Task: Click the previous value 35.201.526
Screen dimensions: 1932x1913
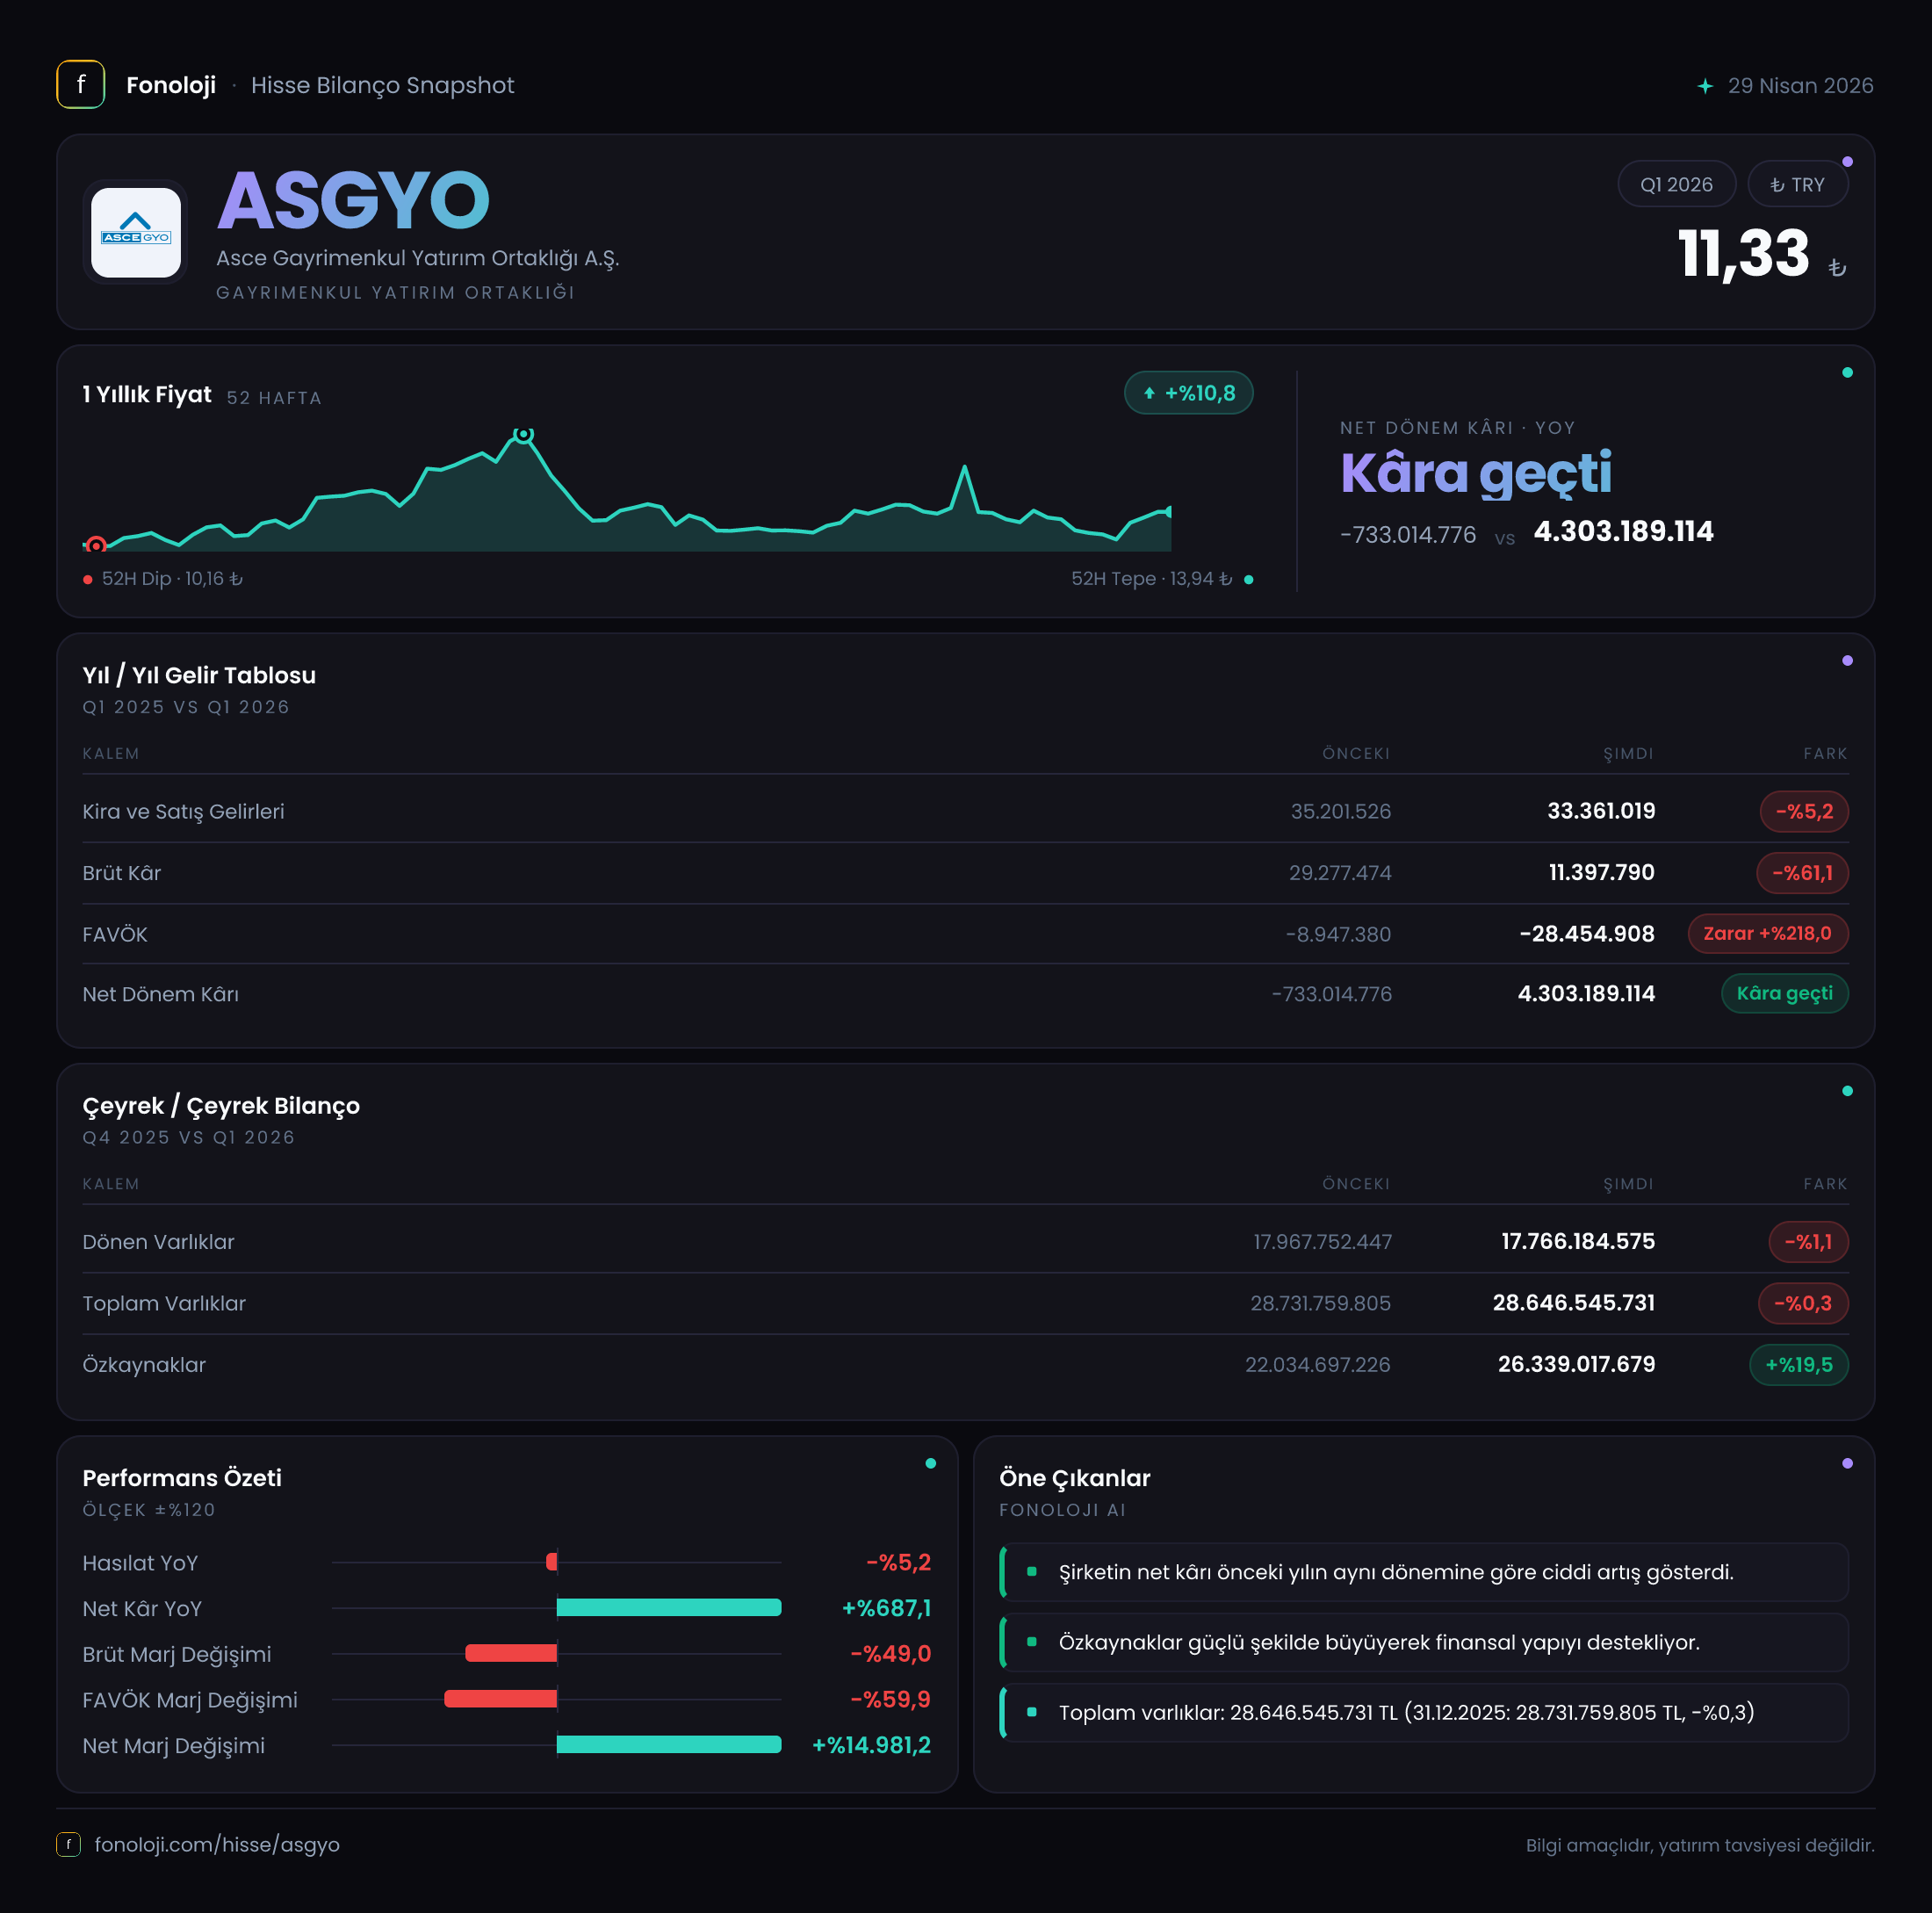Action: 1340,811
